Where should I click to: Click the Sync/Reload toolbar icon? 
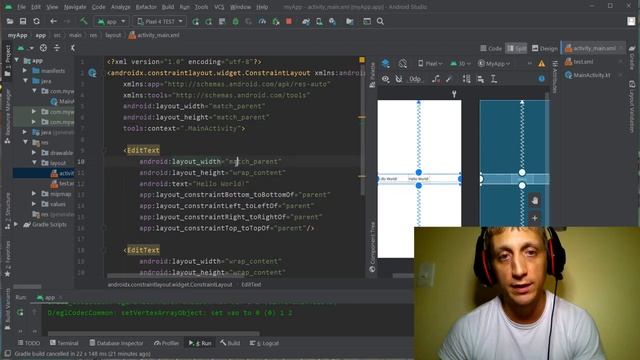pos(36,21)
